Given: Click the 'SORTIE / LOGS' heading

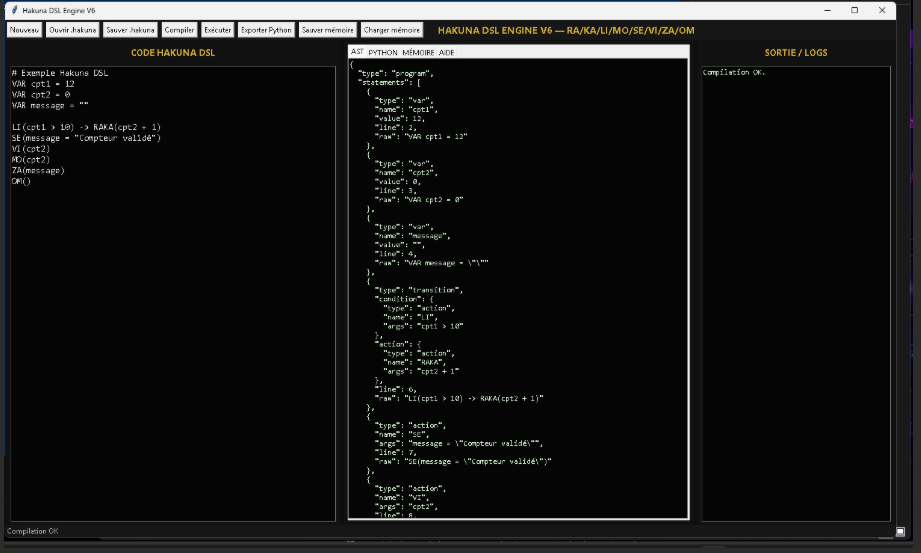Looking at the screenshot, I should click(796, 53).
